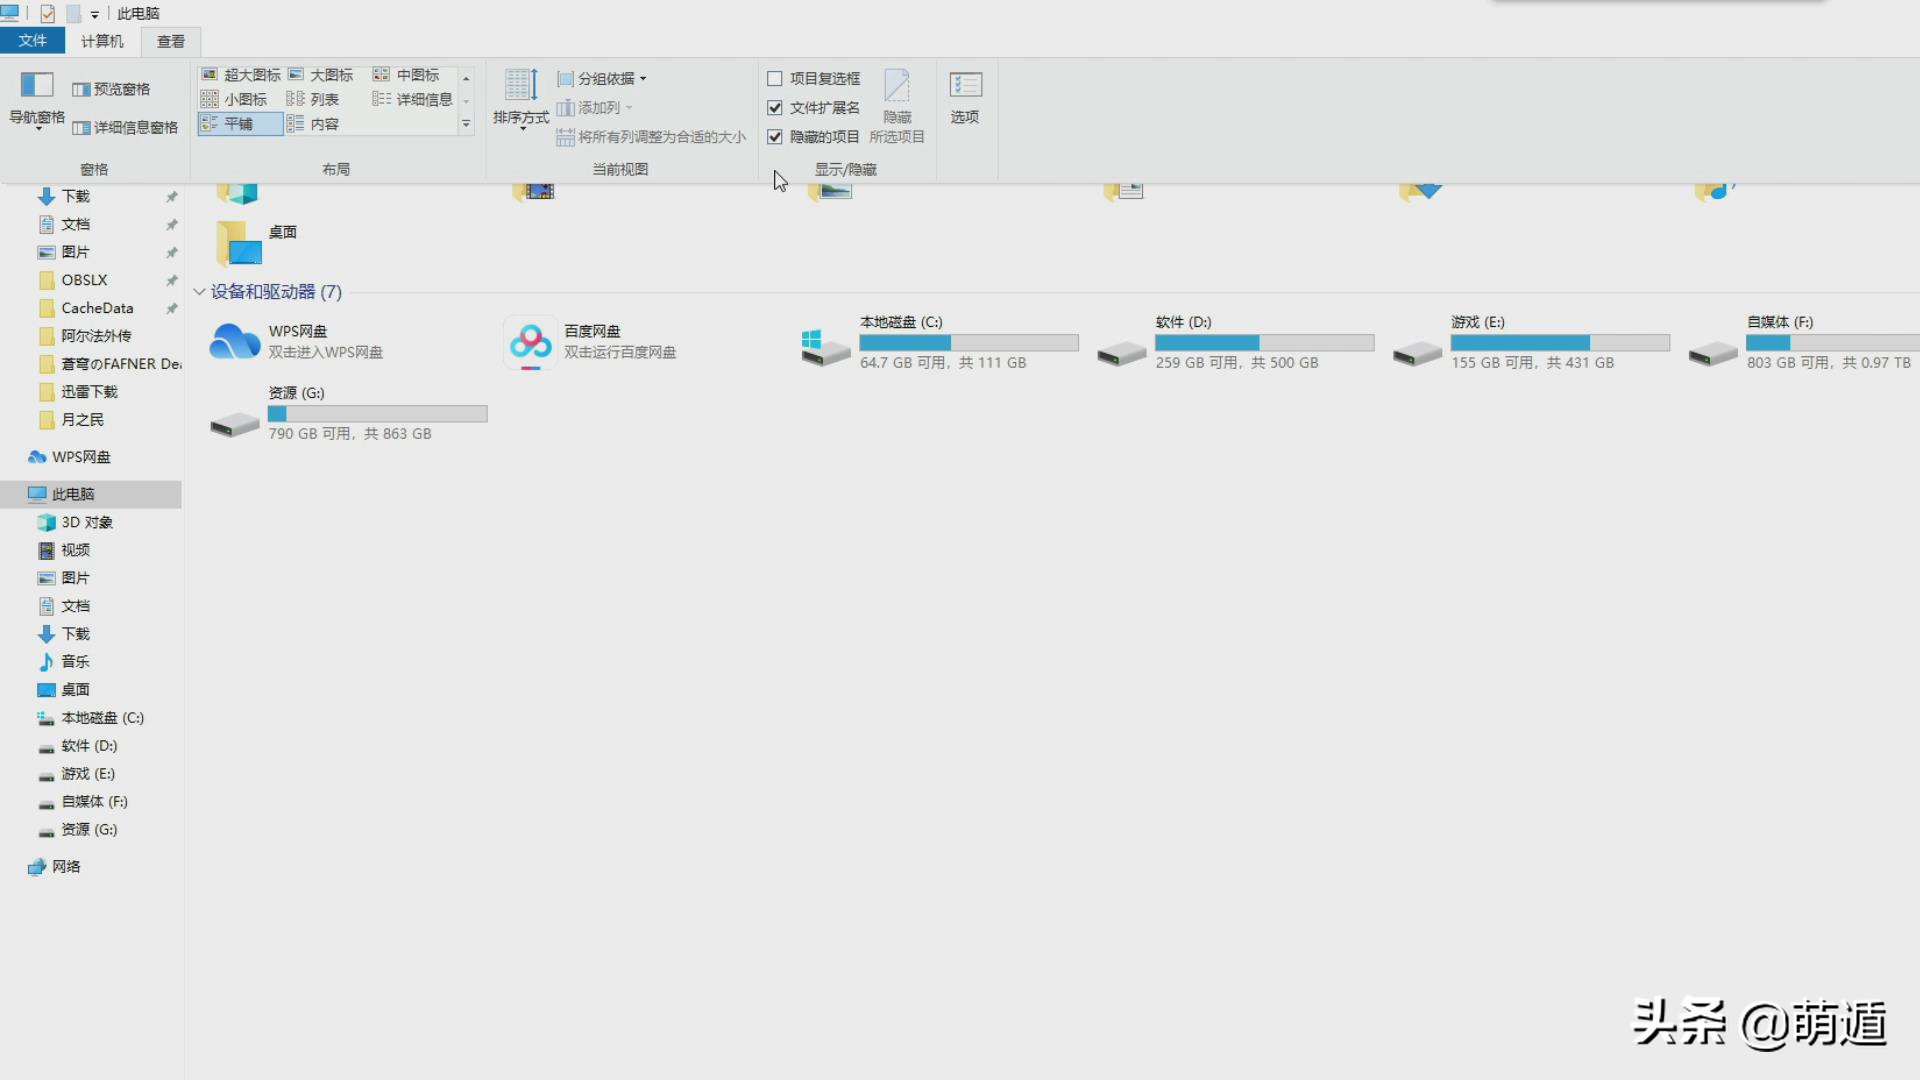The height and width of the screenshot is (1080, 1920).
Task: Click the 软件 (D:) capacity bar
Action: [1264, 343]
